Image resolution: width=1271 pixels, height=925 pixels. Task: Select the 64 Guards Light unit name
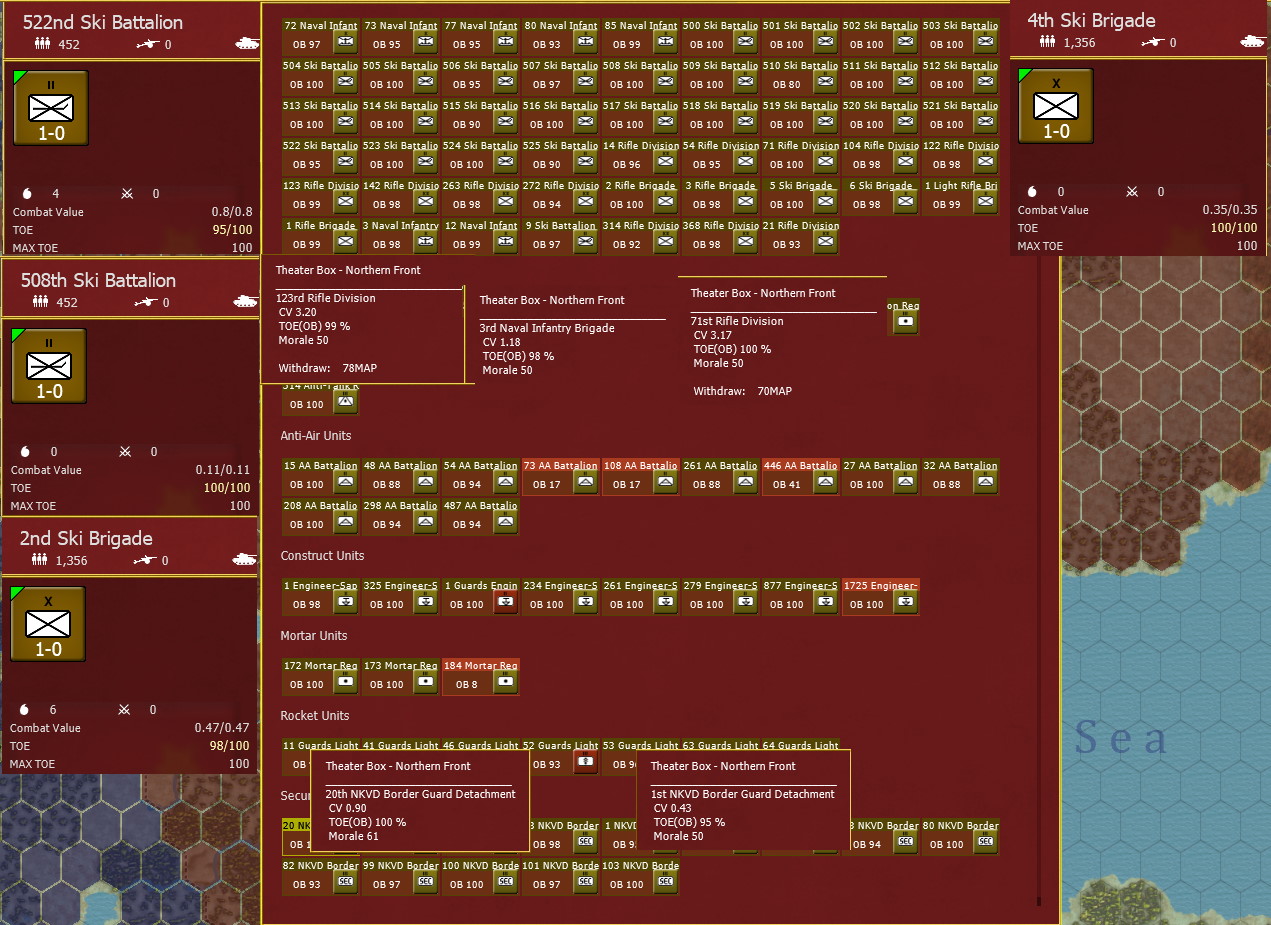click(x=800, y=746)
